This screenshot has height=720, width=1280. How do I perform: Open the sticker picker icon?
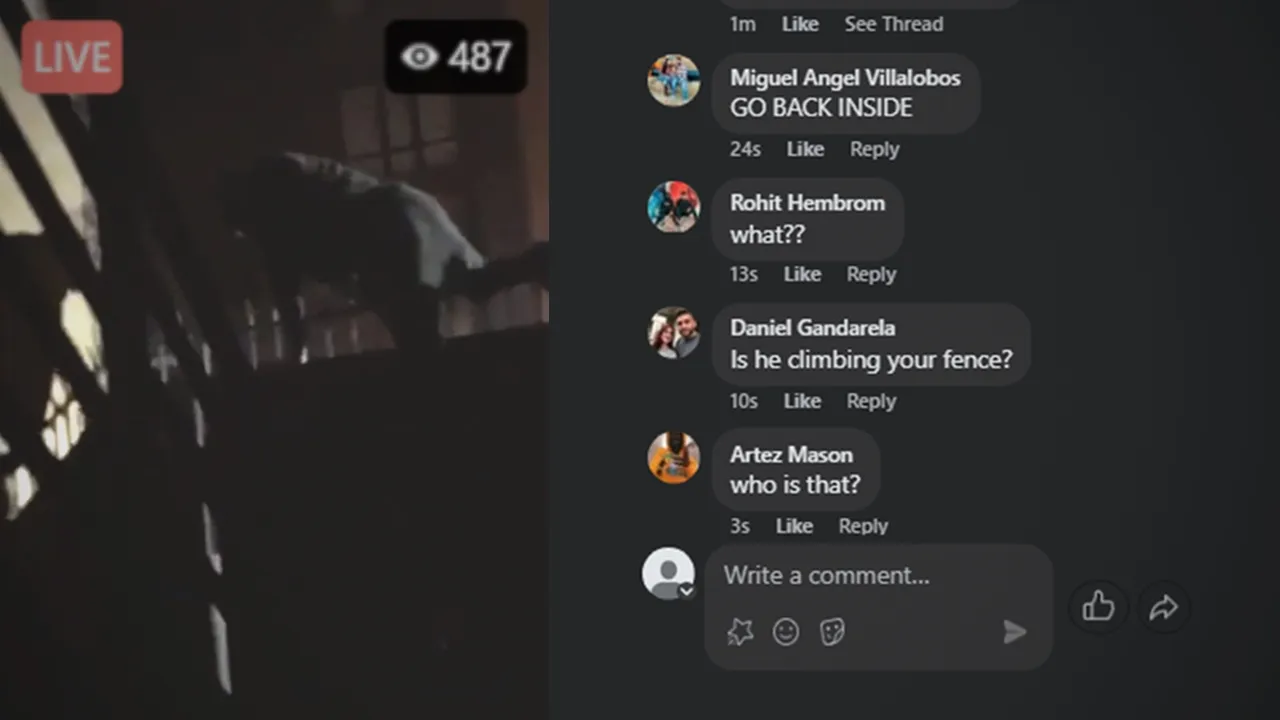[x=832, y=631]
